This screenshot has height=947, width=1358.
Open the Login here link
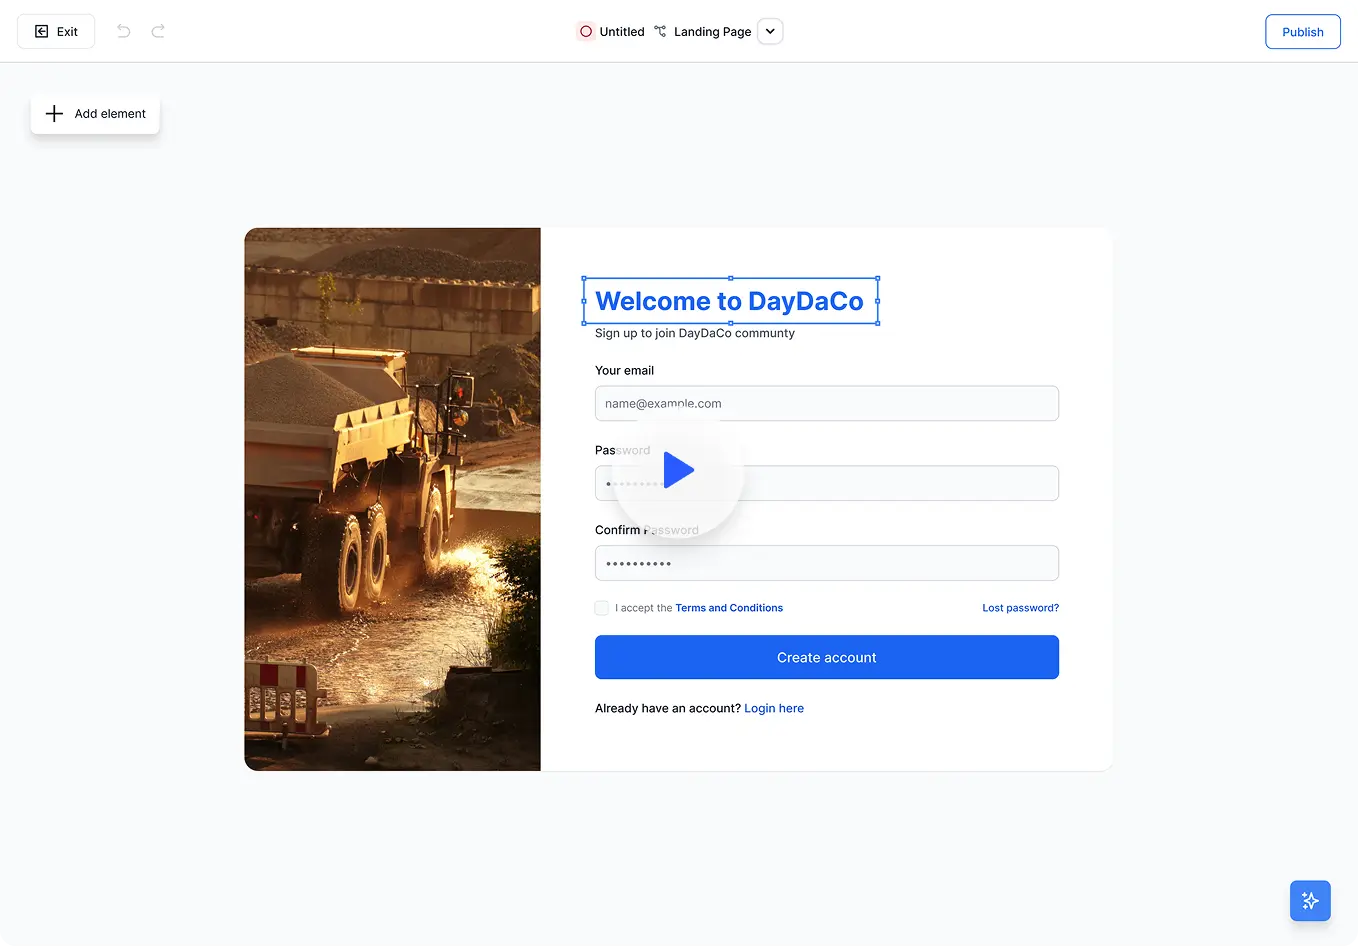point(774,708)
